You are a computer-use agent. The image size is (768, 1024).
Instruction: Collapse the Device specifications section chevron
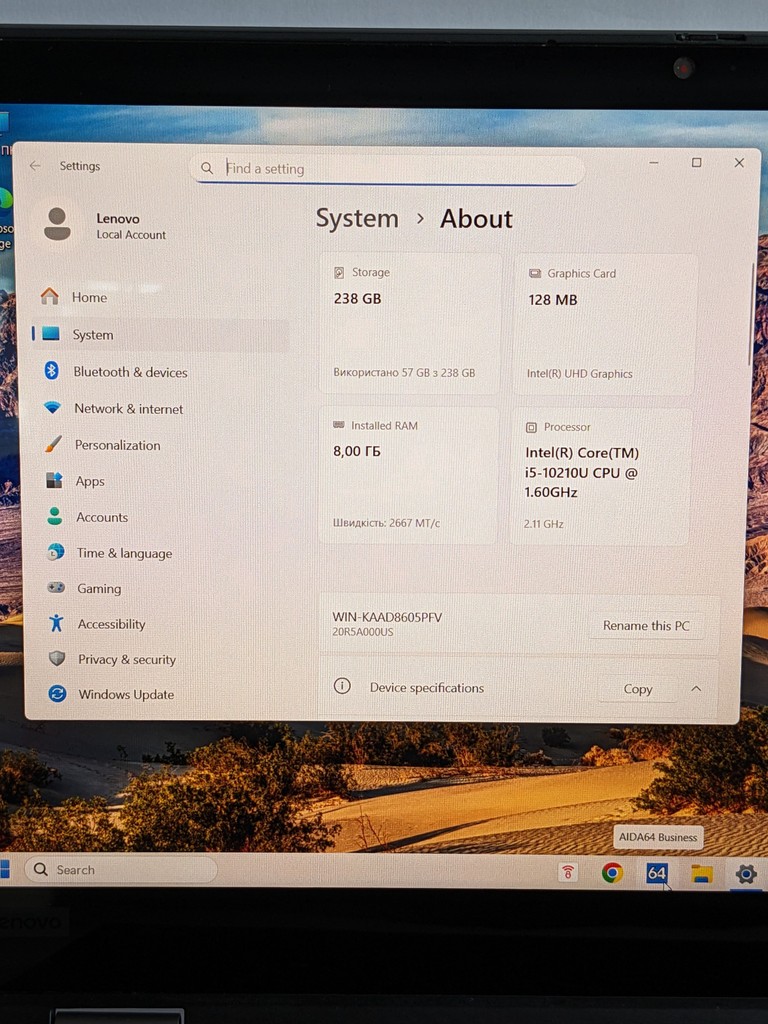pos(696,688)
